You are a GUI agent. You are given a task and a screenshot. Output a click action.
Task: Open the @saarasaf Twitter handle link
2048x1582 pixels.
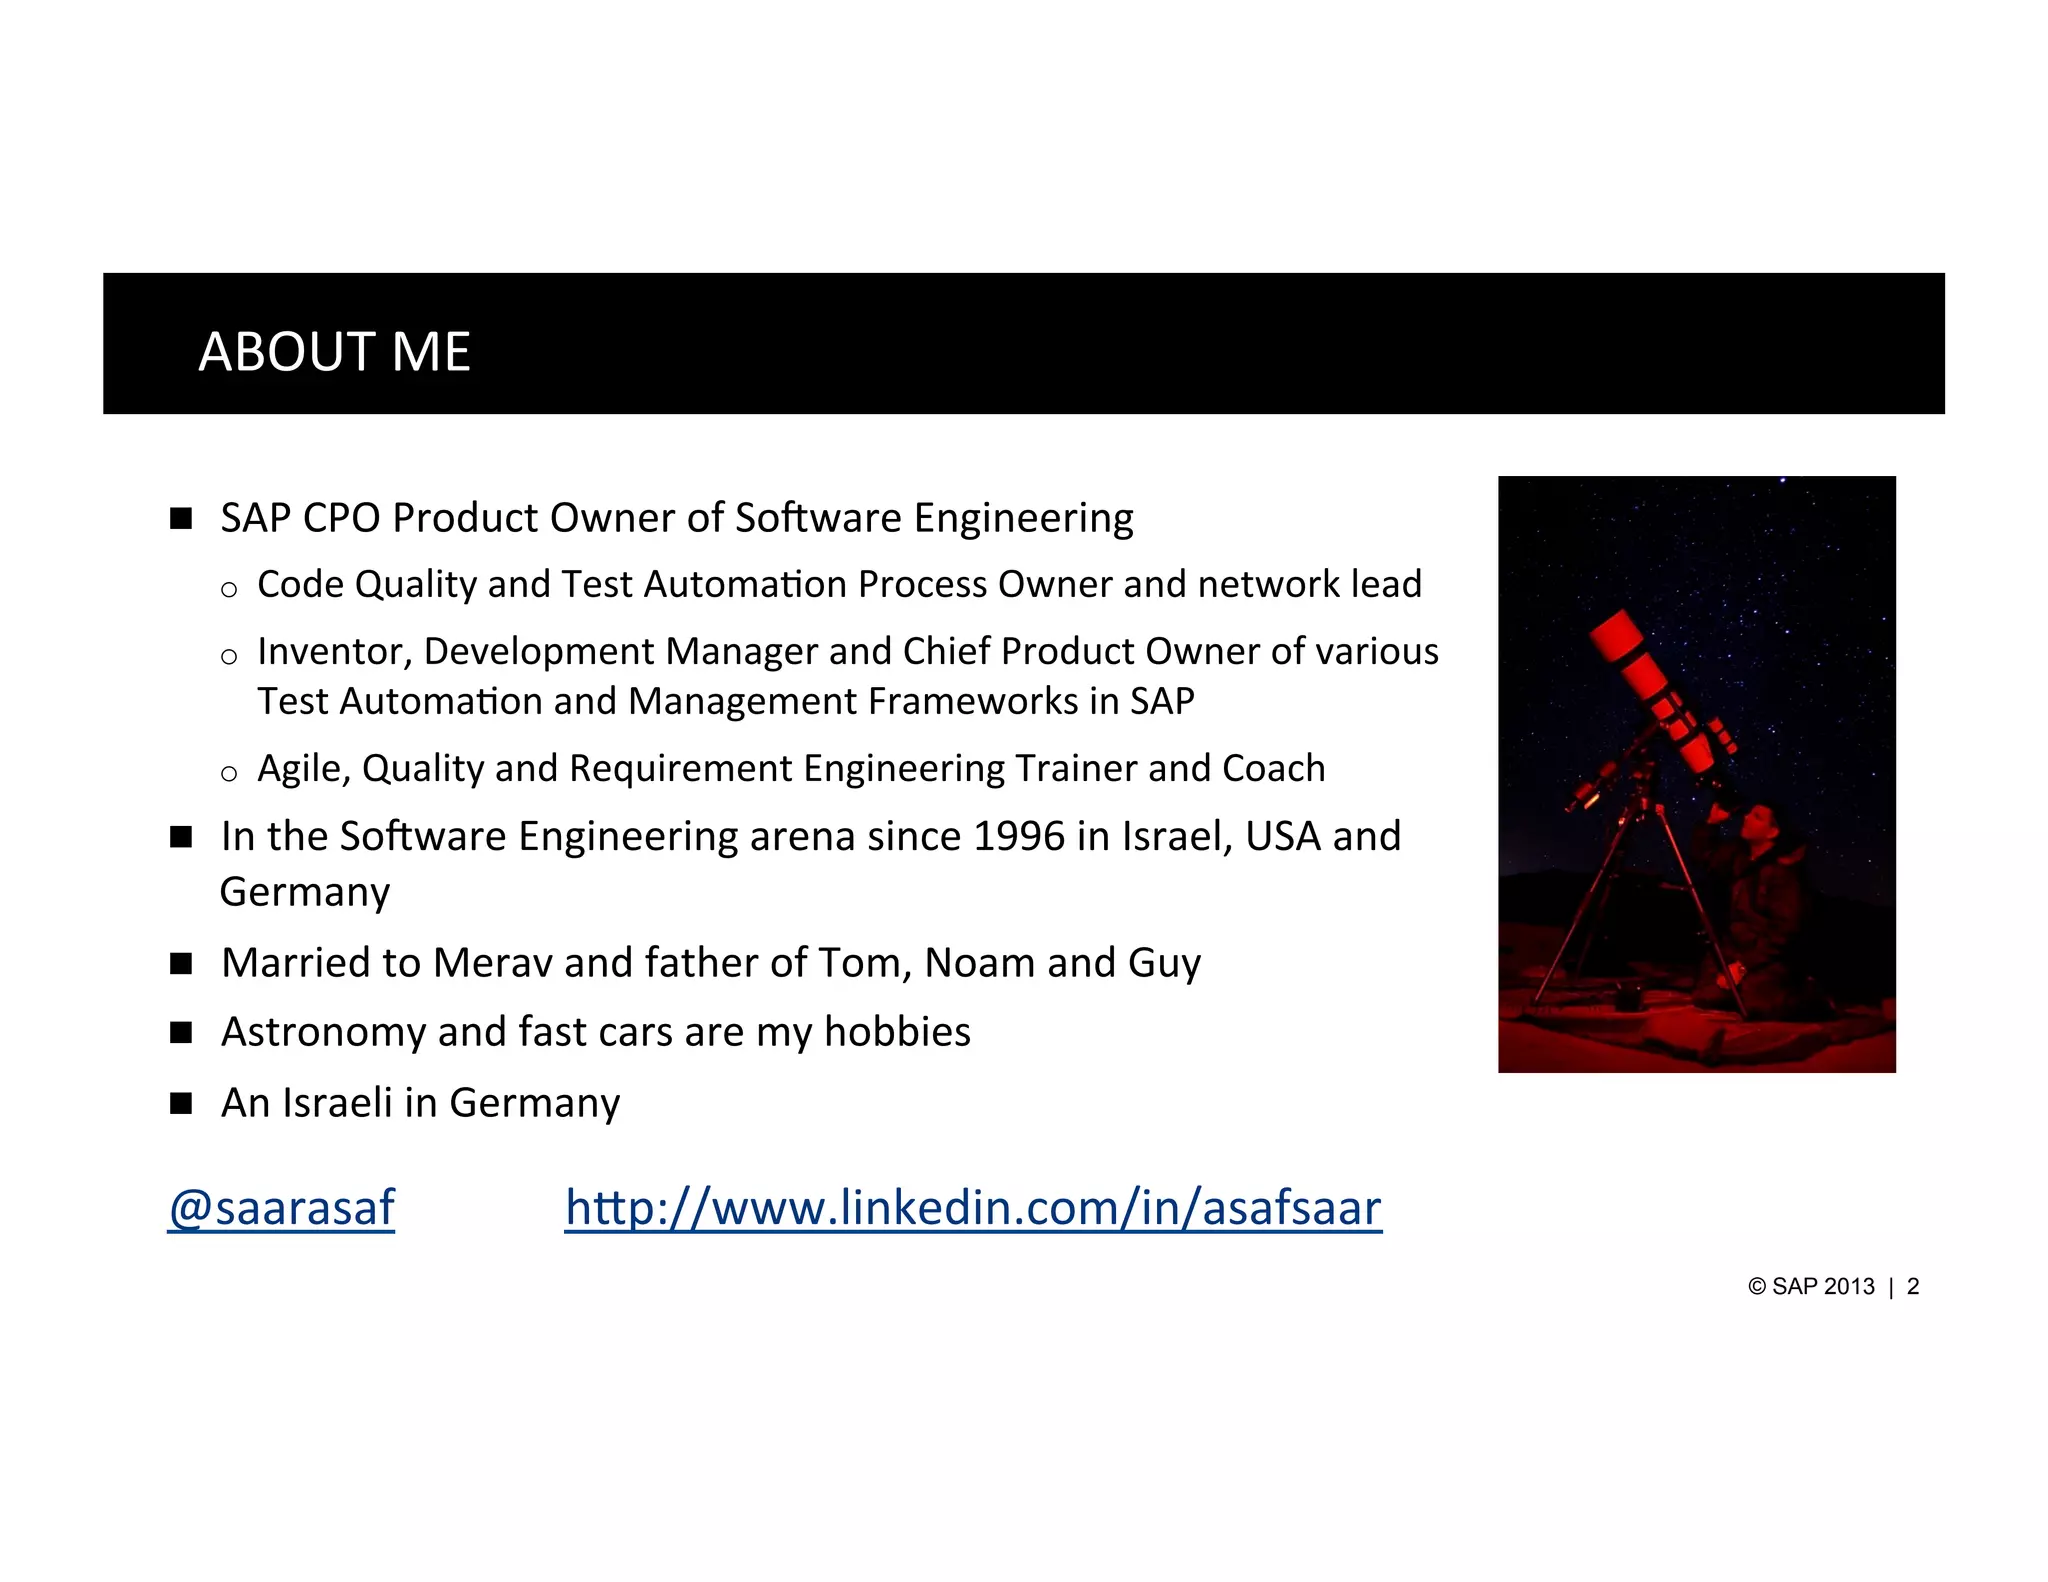[281, 1207]
